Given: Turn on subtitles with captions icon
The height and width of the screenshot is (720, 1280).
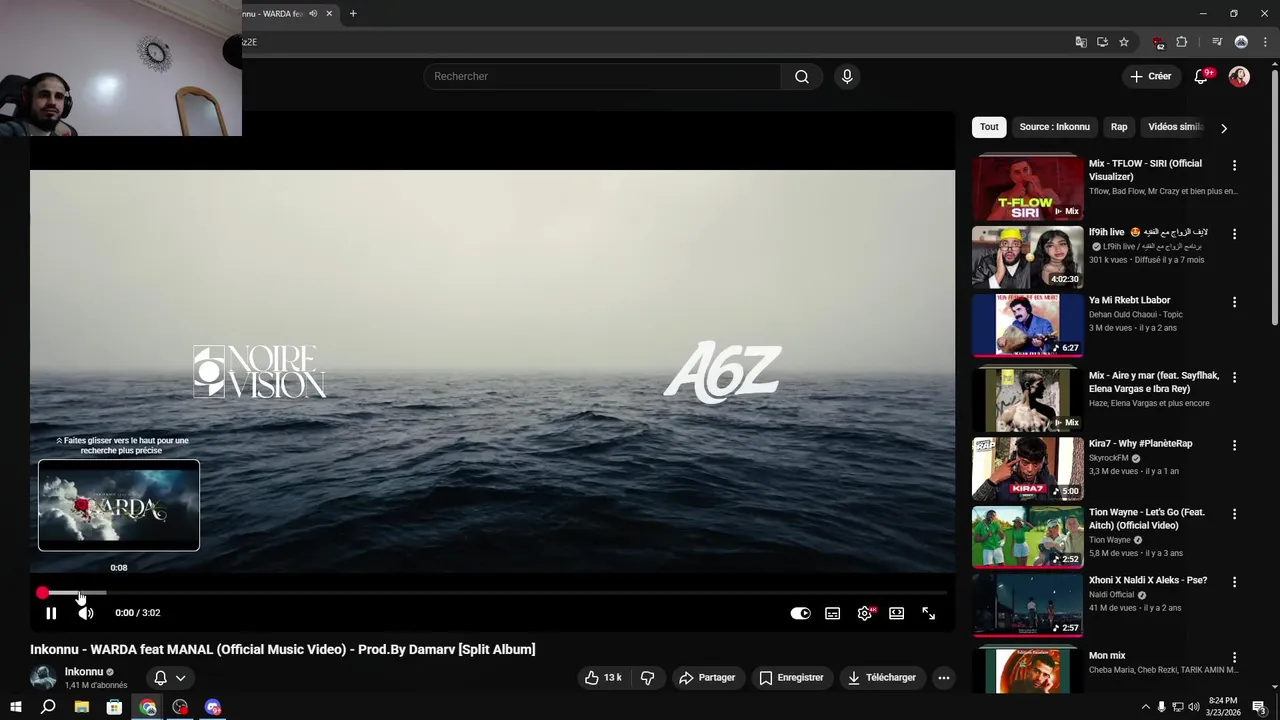Looking at the screenshot, I should coord(832,613).
